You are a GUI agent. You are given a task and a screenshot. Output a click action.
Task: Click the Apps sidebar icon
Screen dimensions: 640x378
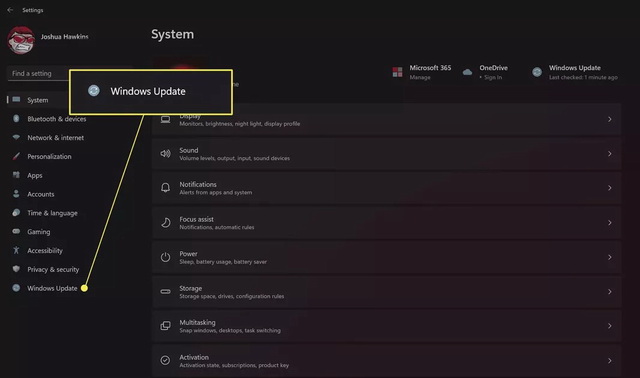coord(16,175)
